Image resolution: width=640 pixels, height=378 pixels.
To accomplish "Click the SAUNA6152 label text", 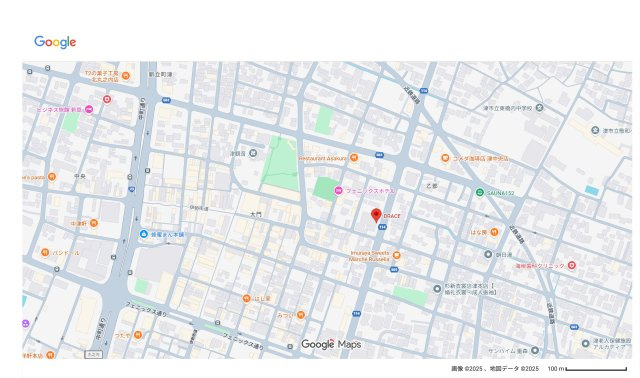I will click(x=500, y=193).
